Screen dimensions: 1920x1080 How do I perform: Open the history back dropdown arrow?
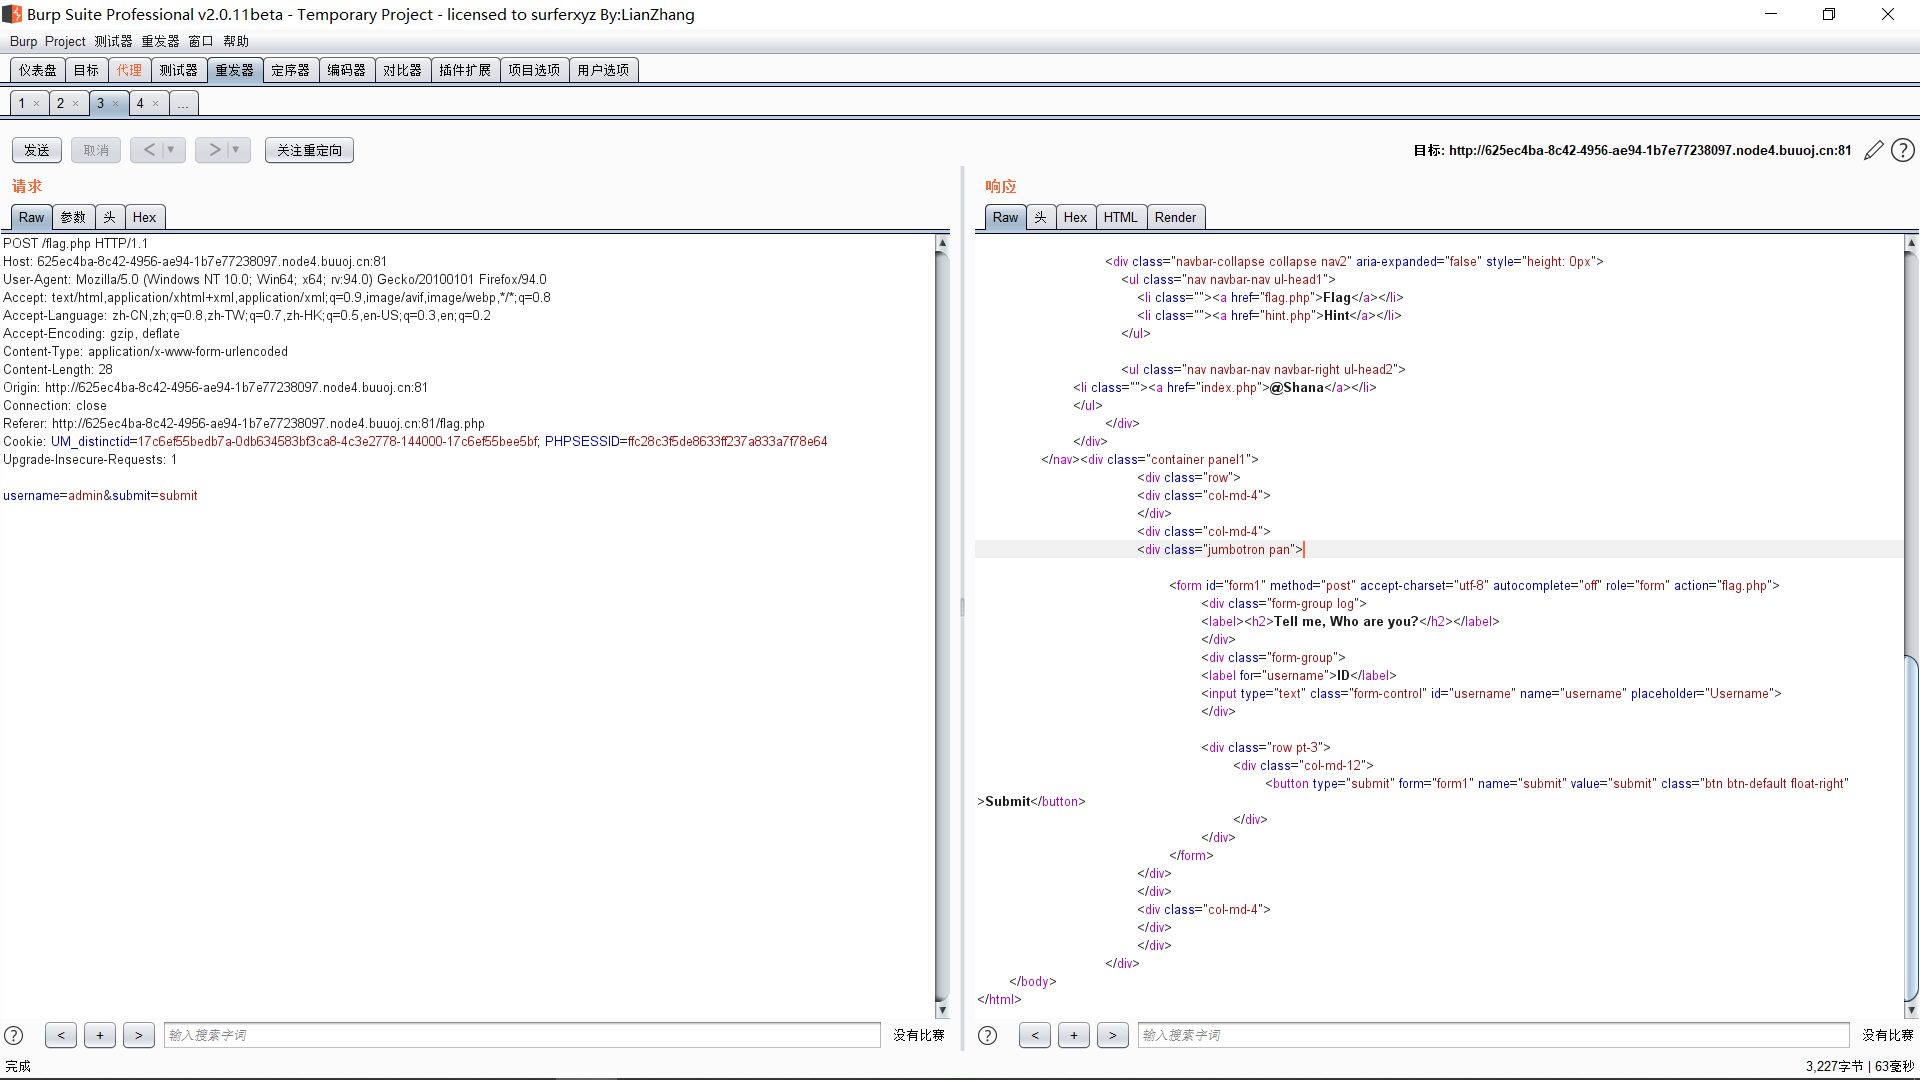[x=171, y=150]
